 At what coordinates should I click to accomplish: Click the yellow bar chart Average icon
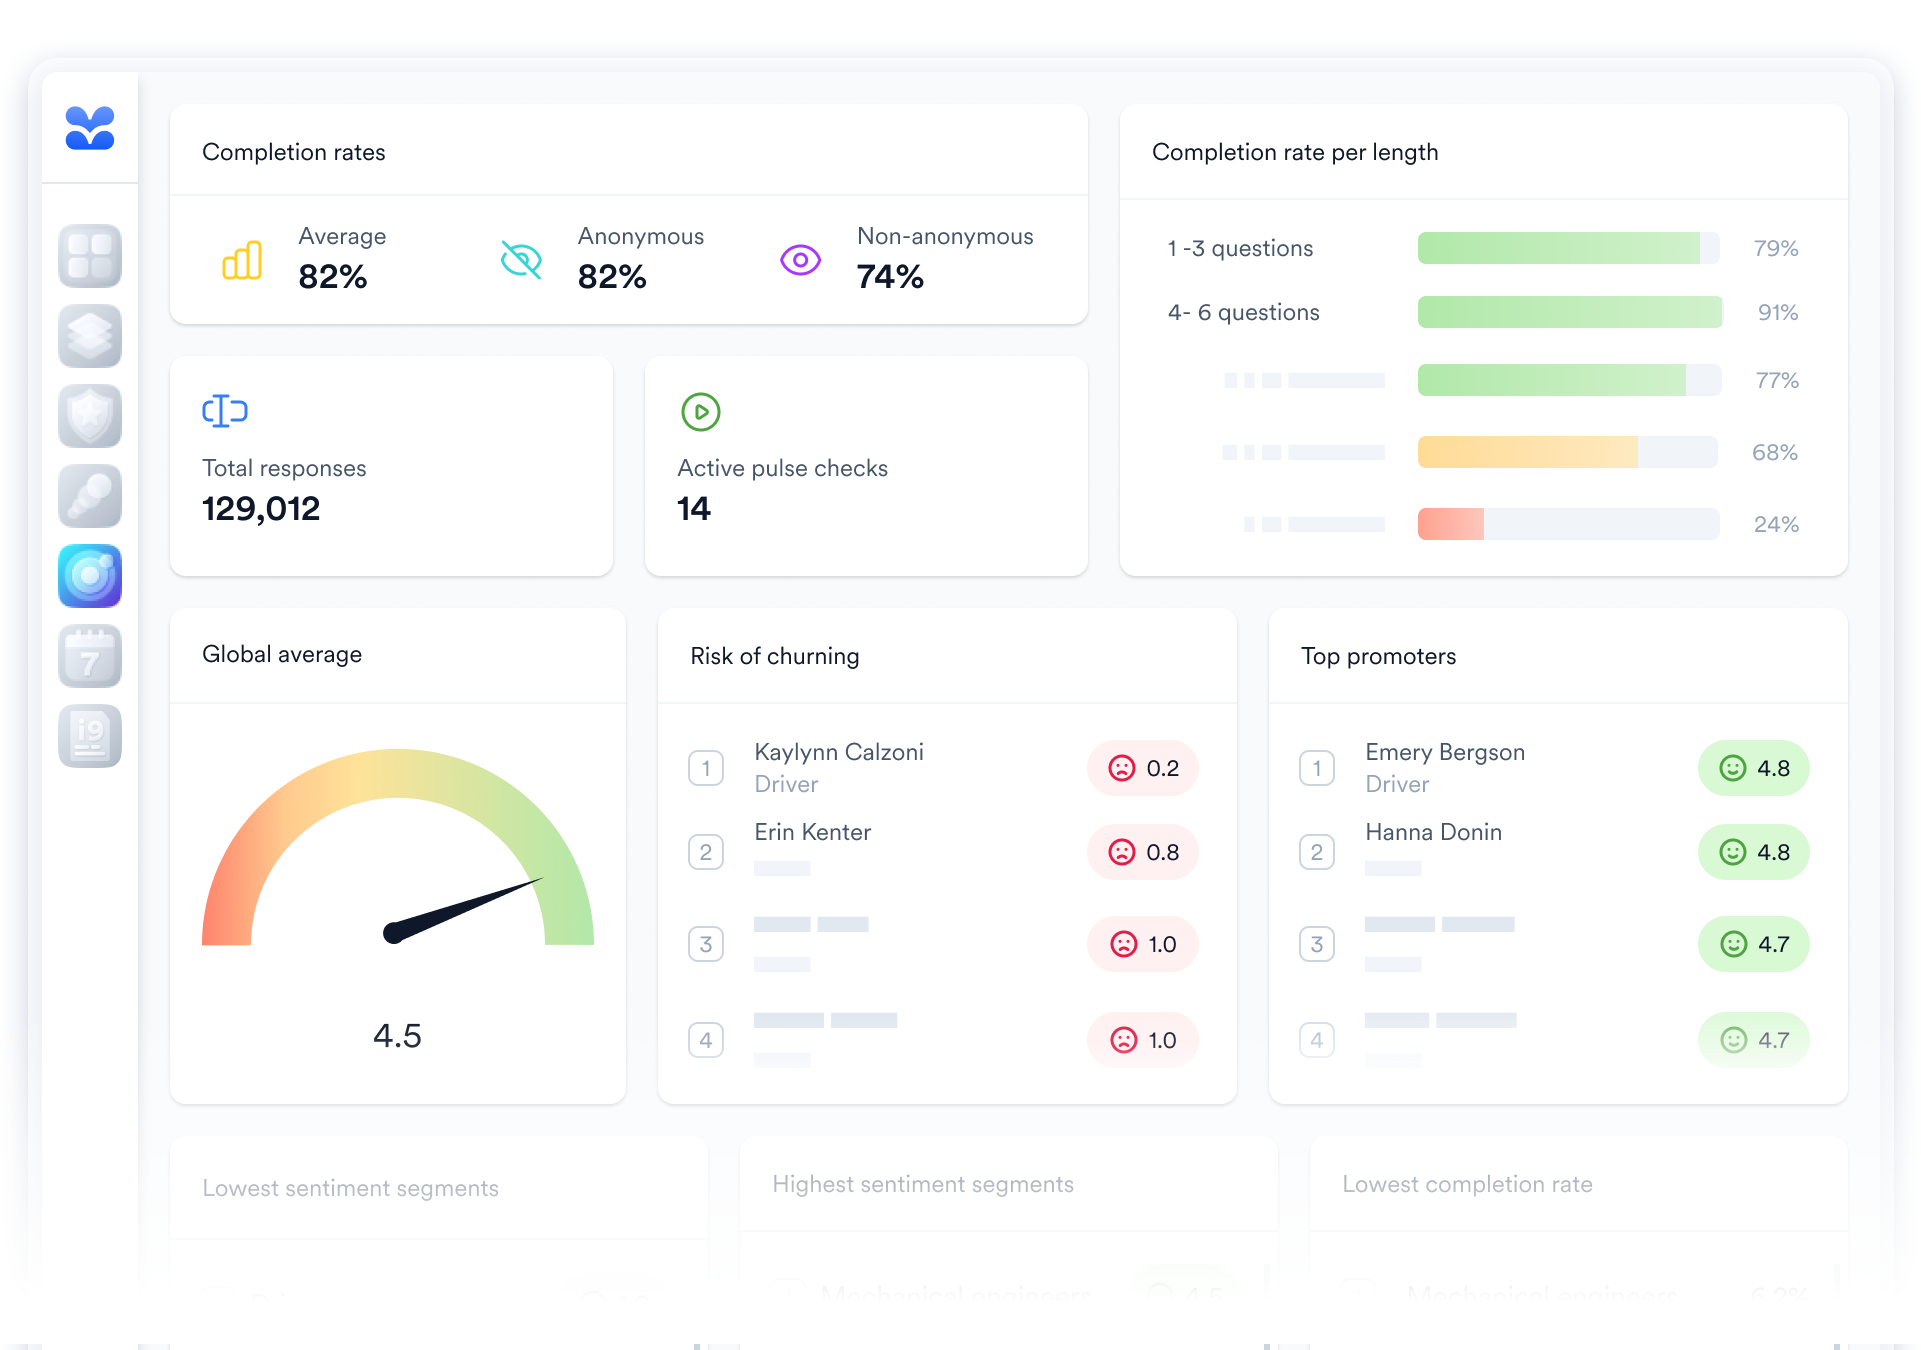pos(242,260)
